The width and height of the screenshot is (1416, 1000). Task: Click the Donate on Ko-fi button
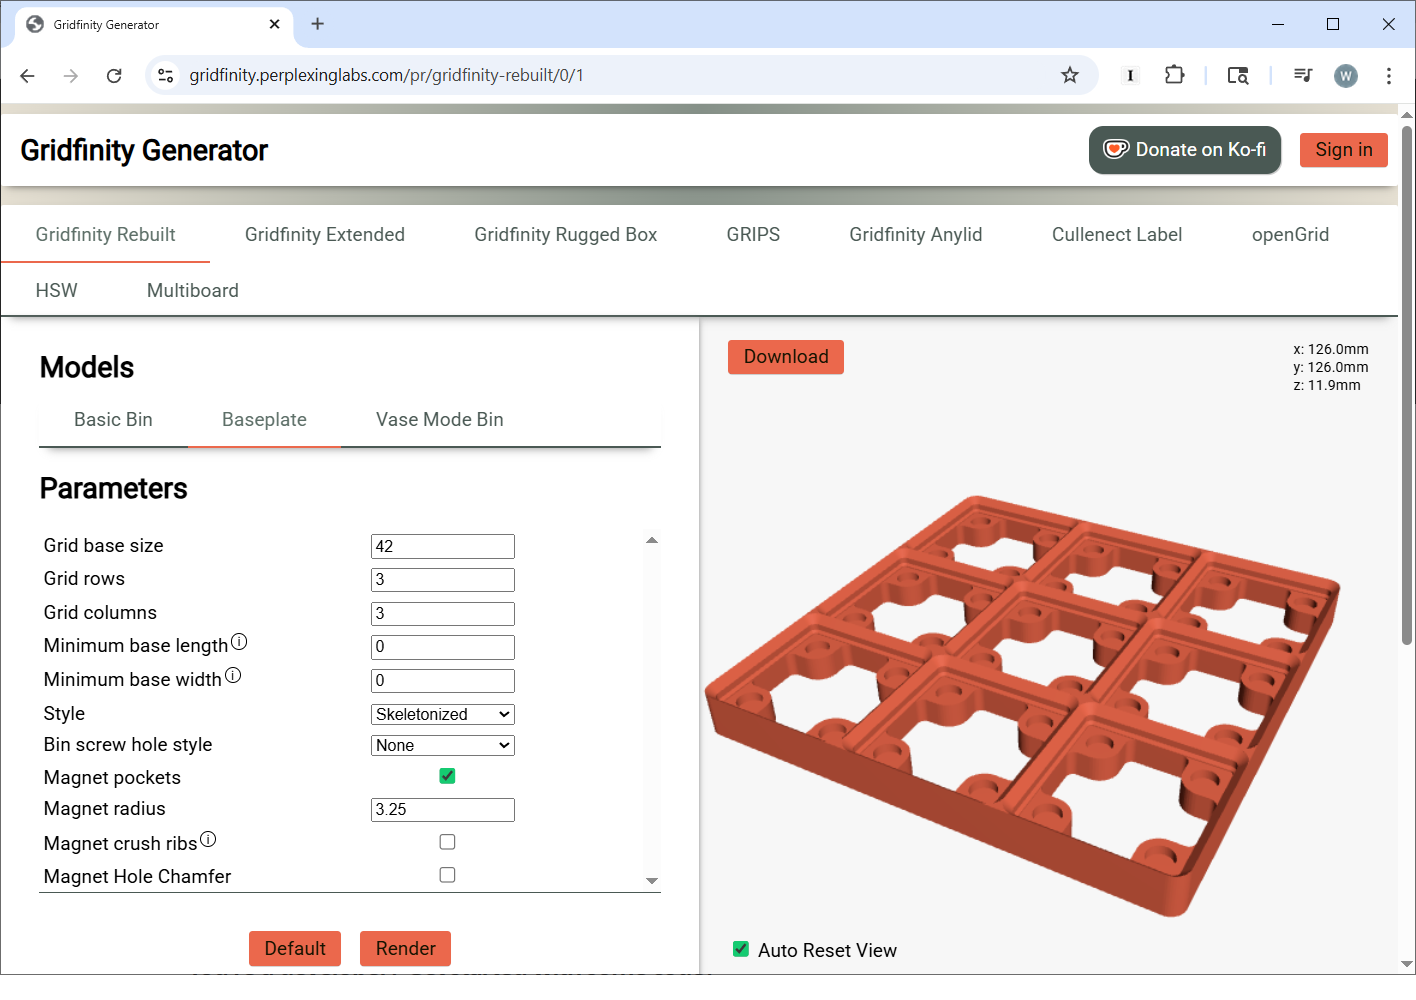pos(1185,150)
